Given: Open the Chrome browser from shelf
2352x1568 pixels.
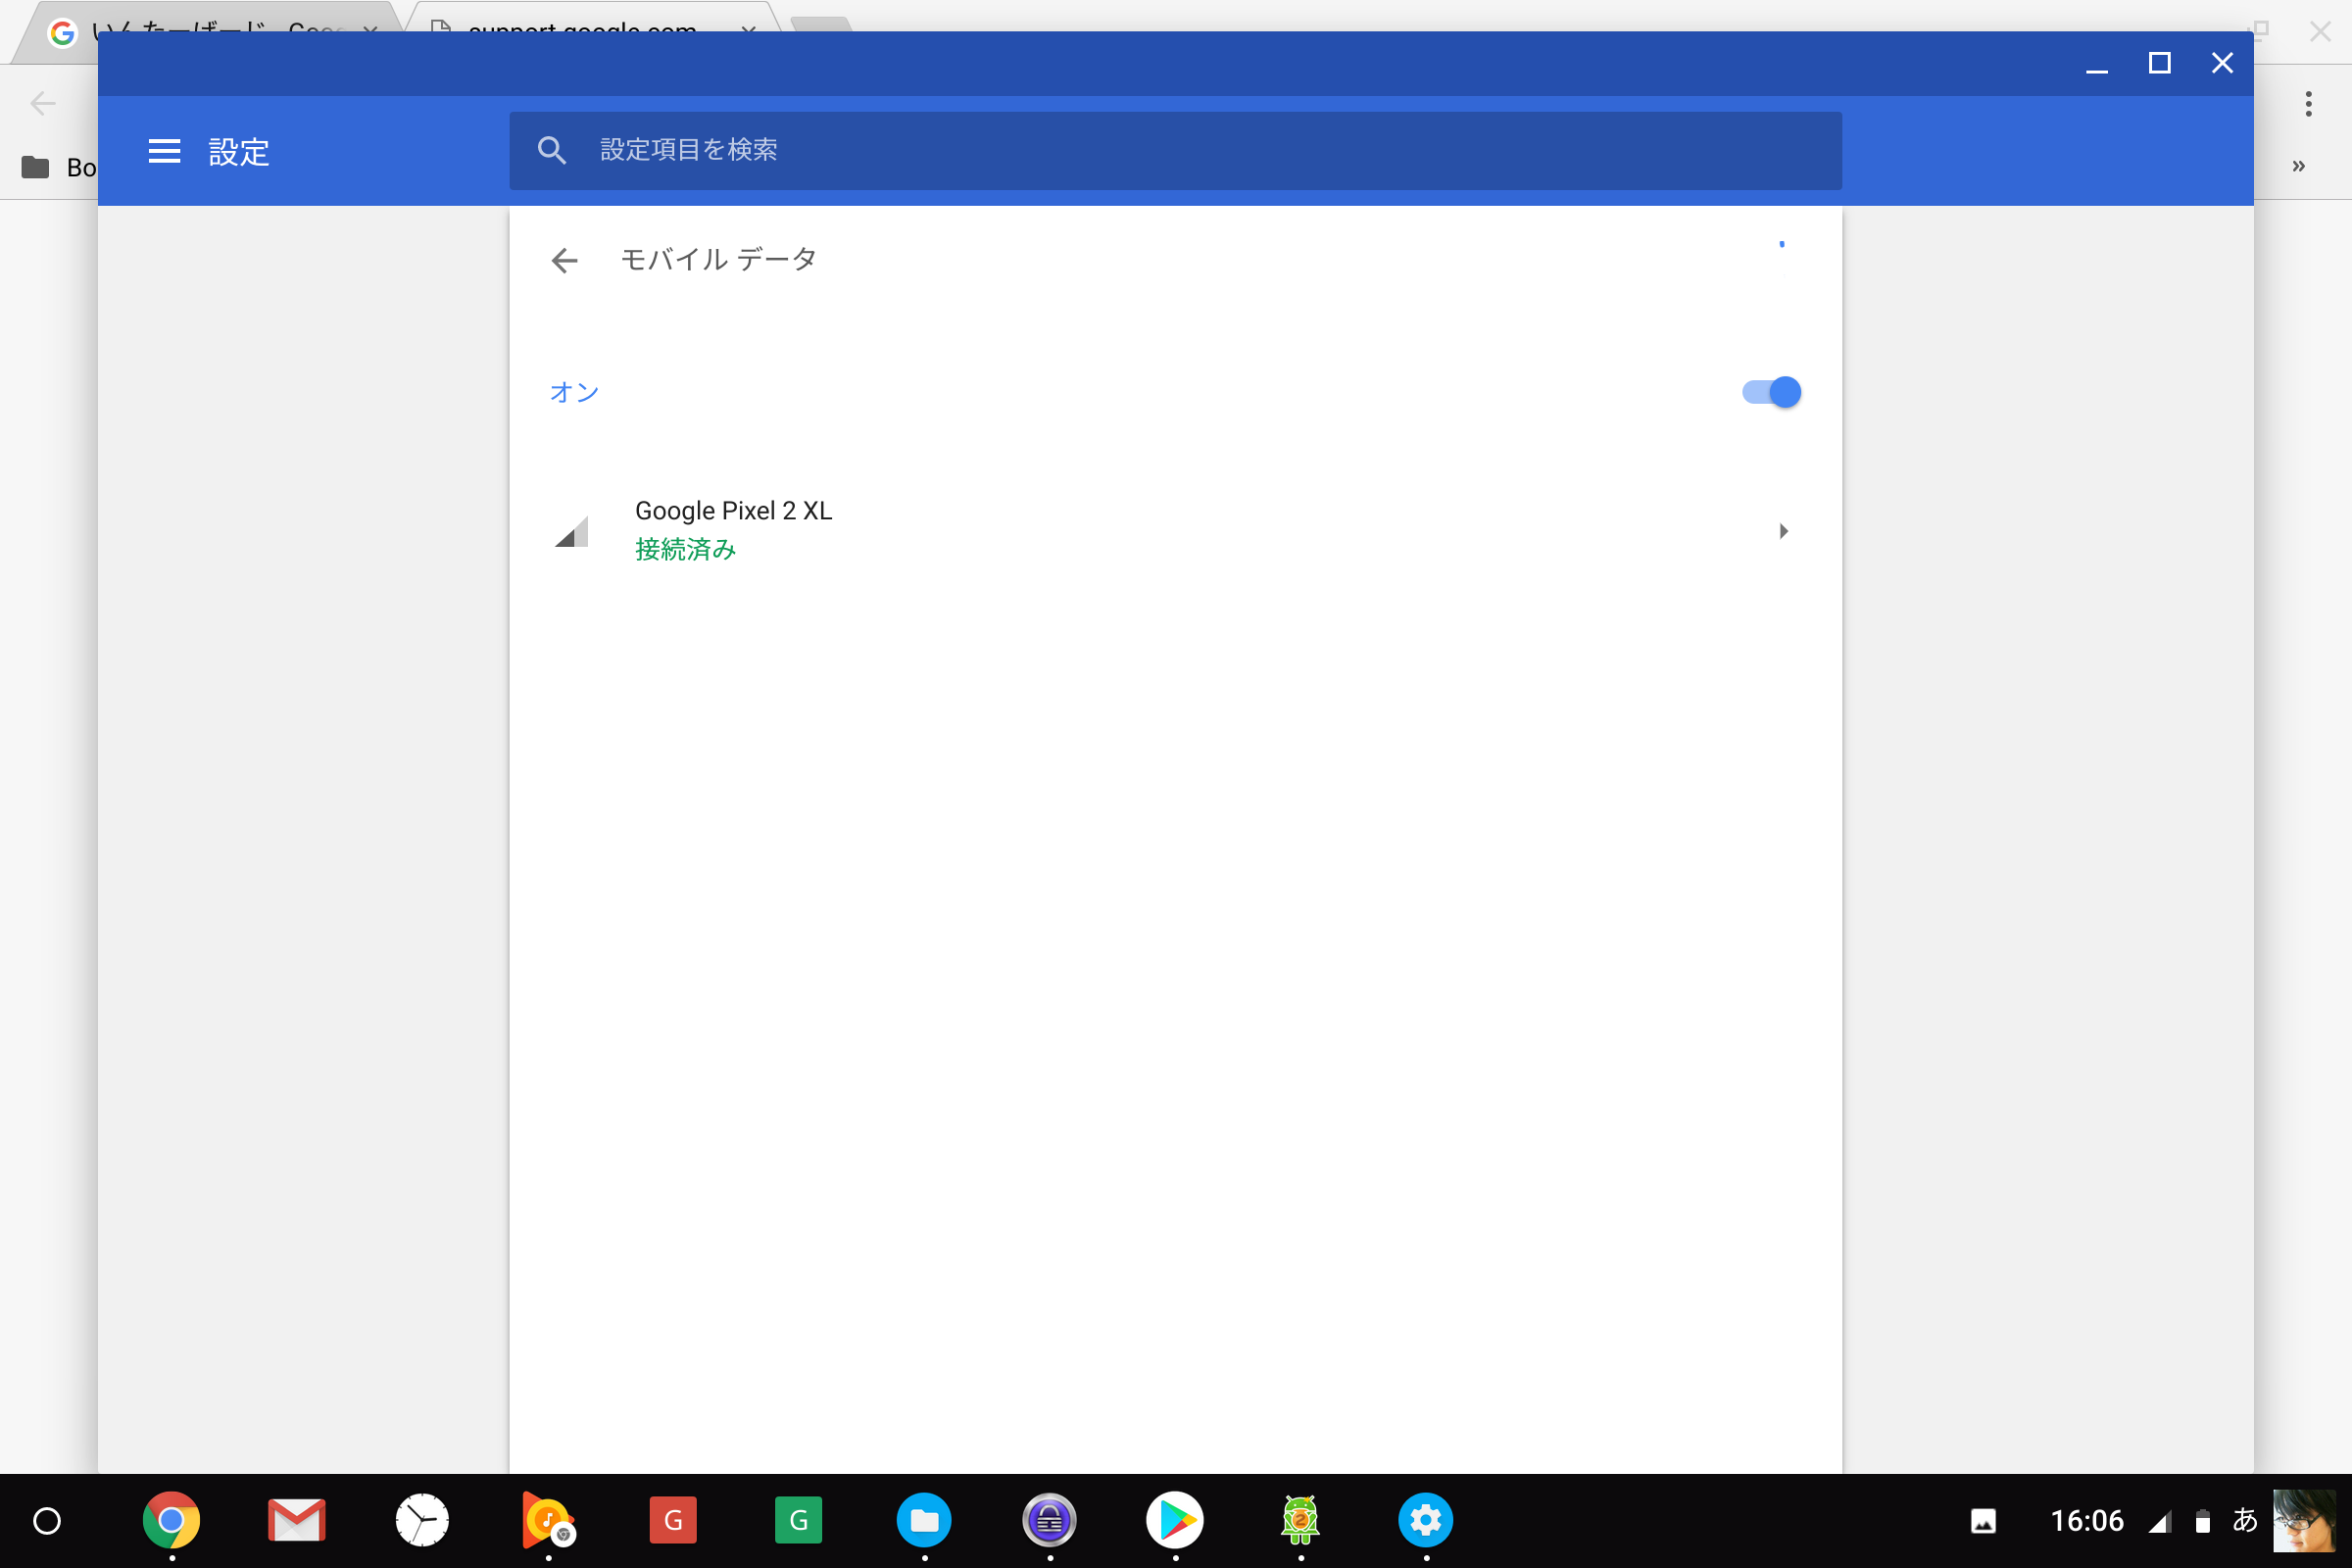Looking at the screenshot, I should [x=171, y=1521].
